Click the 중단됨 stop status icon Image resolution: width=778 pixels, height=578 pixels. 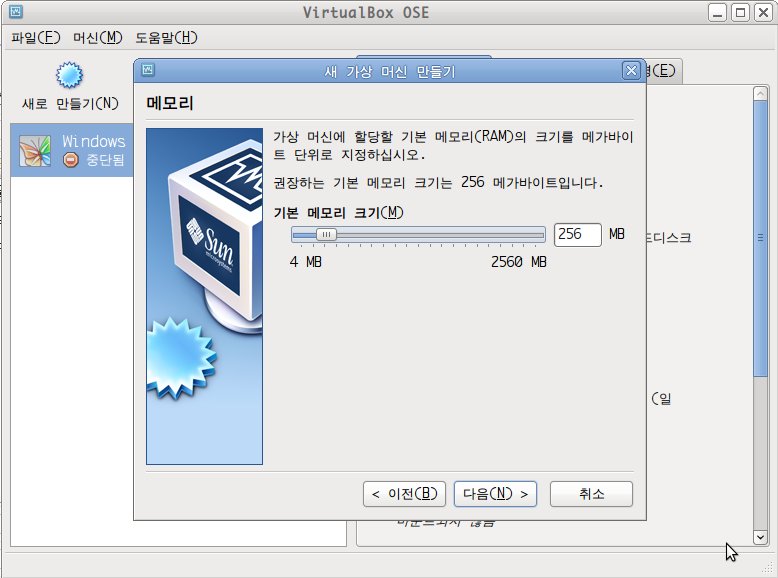[x=70, y=160]
